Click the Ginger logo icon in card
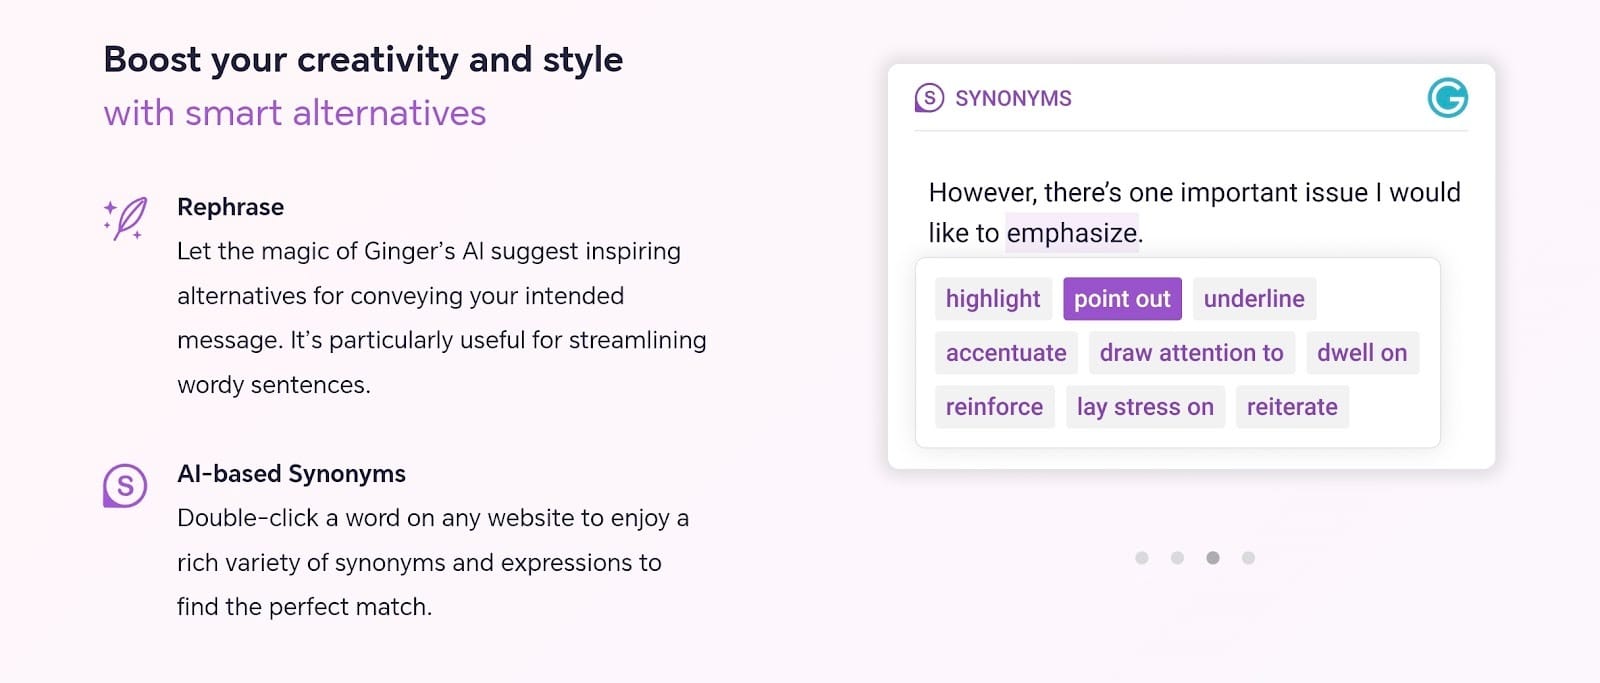Viewport: 1600px width, 683px height. click(x=1447, y=98)
